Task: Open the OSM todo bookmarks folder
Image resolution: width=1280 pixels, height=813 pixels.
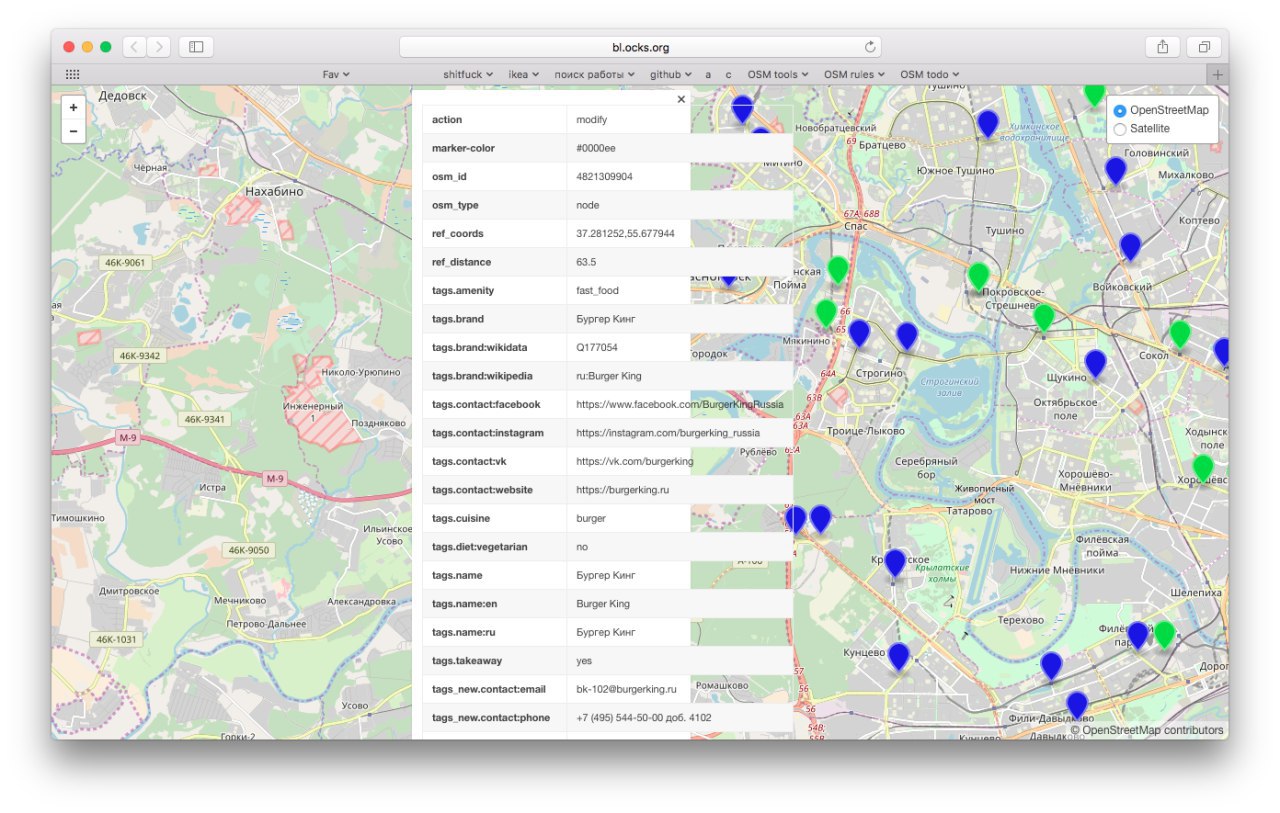Action: point(929,75)
